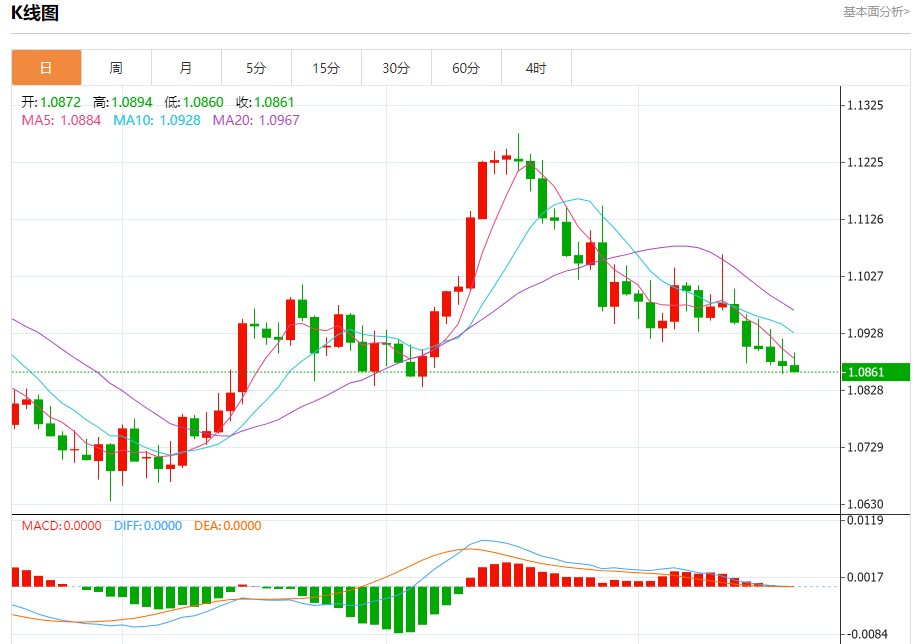The image size is (918, 644).
Task: Click the 1.0928 price axis label
Action: (x=865, y=333)
